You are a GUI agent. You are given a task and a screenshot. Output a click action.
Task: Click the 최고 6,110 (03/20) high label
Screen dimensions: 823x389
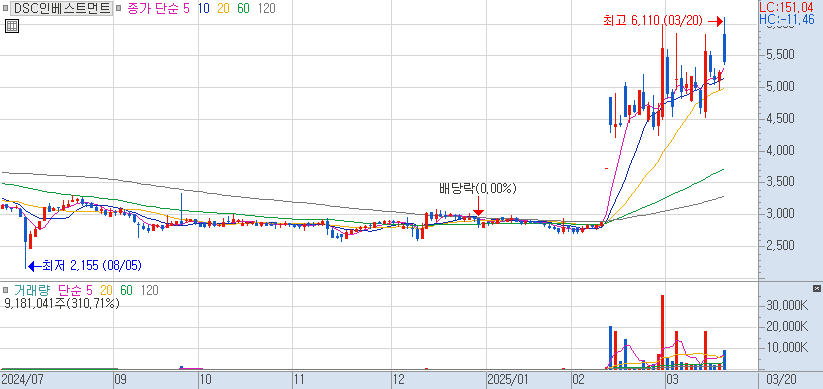tap(653, 21)
